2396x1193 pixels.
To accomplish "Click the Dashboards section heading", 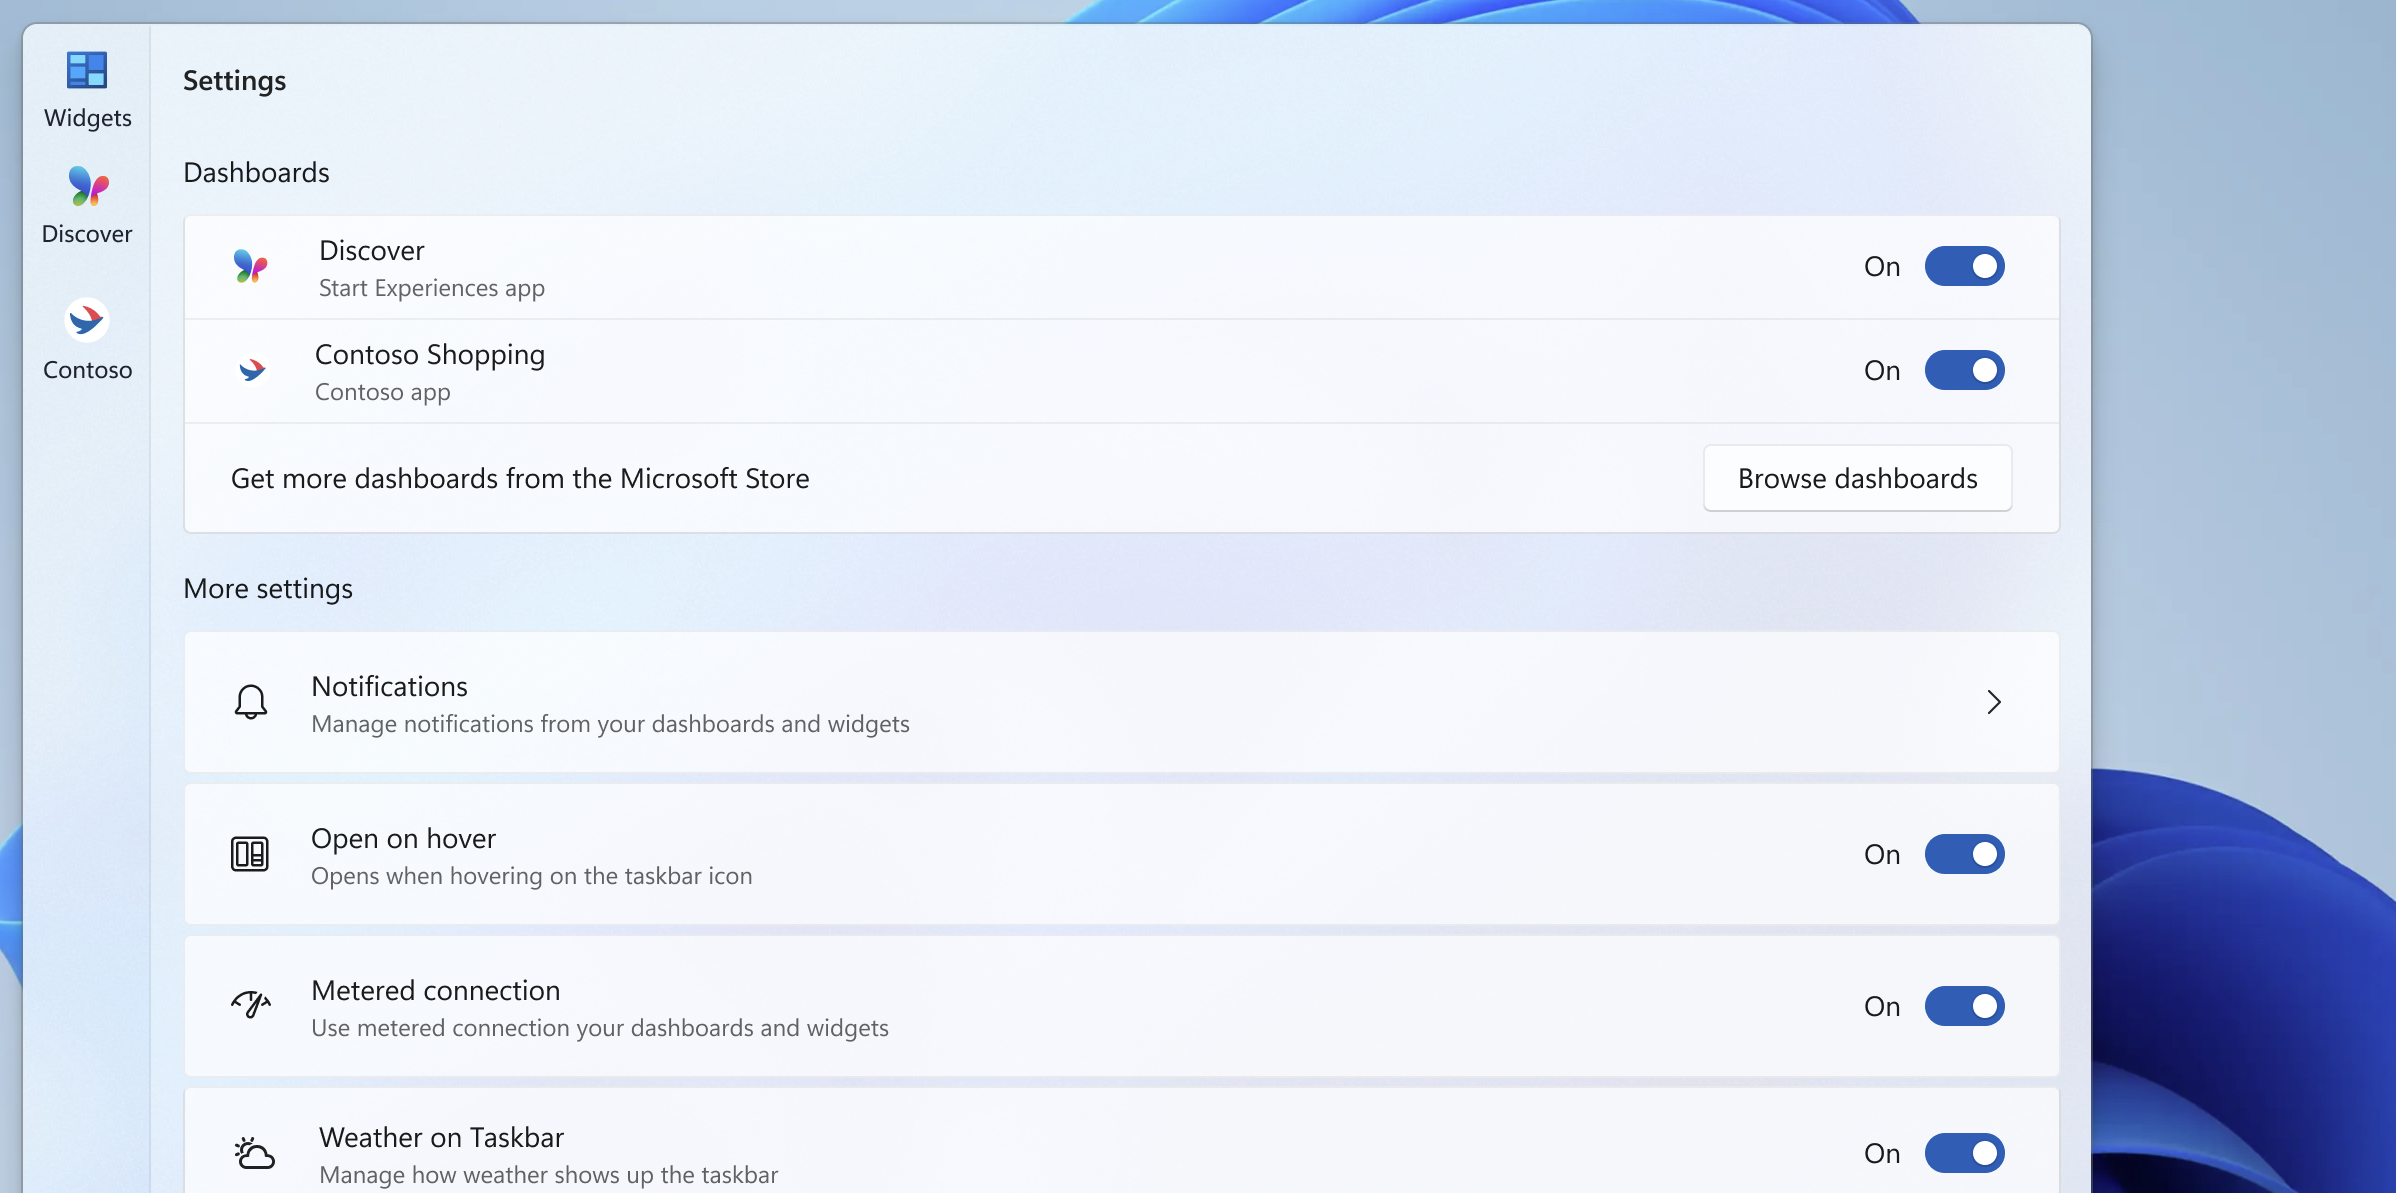I will tap(256, 172).
